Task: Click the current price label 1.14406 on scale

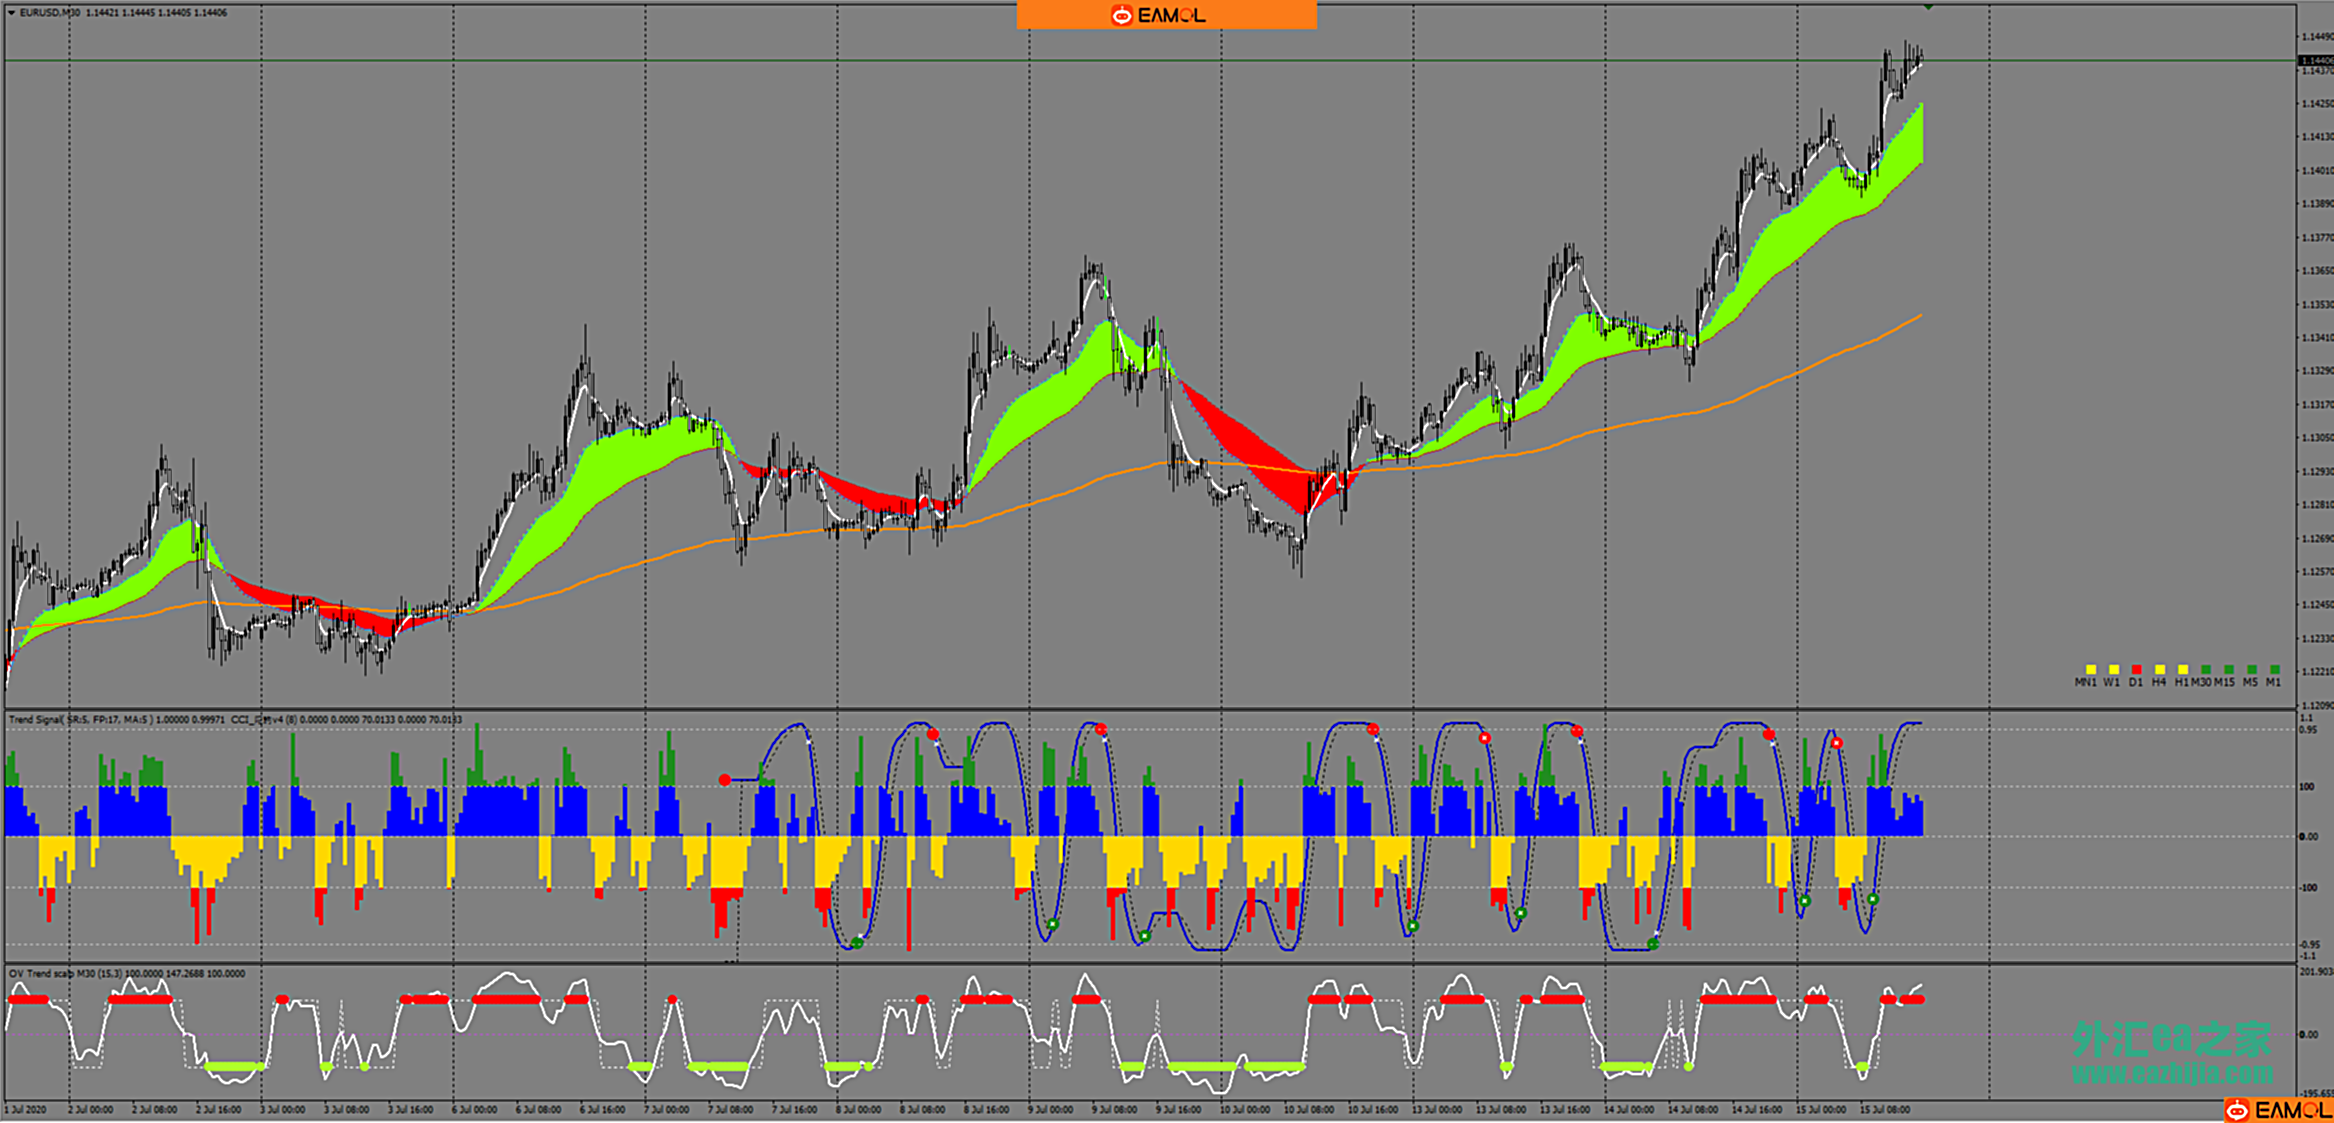Action: tap(2315, 60)
